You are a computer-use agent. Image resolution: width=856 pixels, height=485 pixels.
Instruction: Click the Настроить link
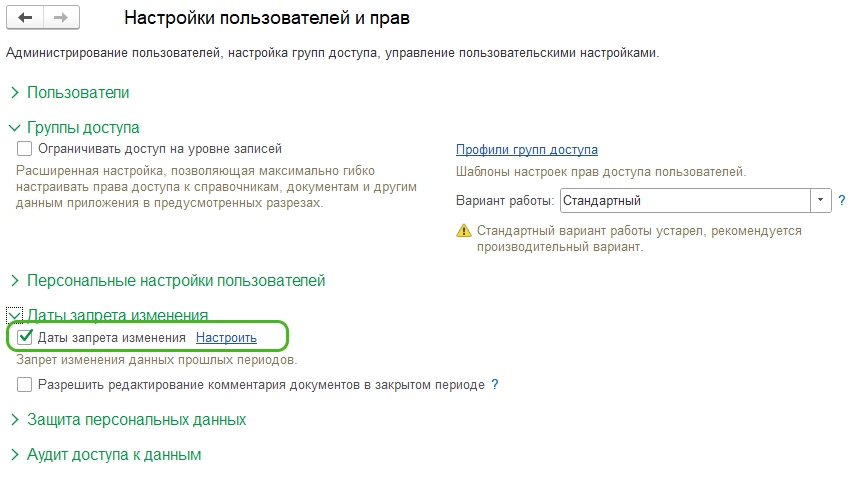click(226, 338)
